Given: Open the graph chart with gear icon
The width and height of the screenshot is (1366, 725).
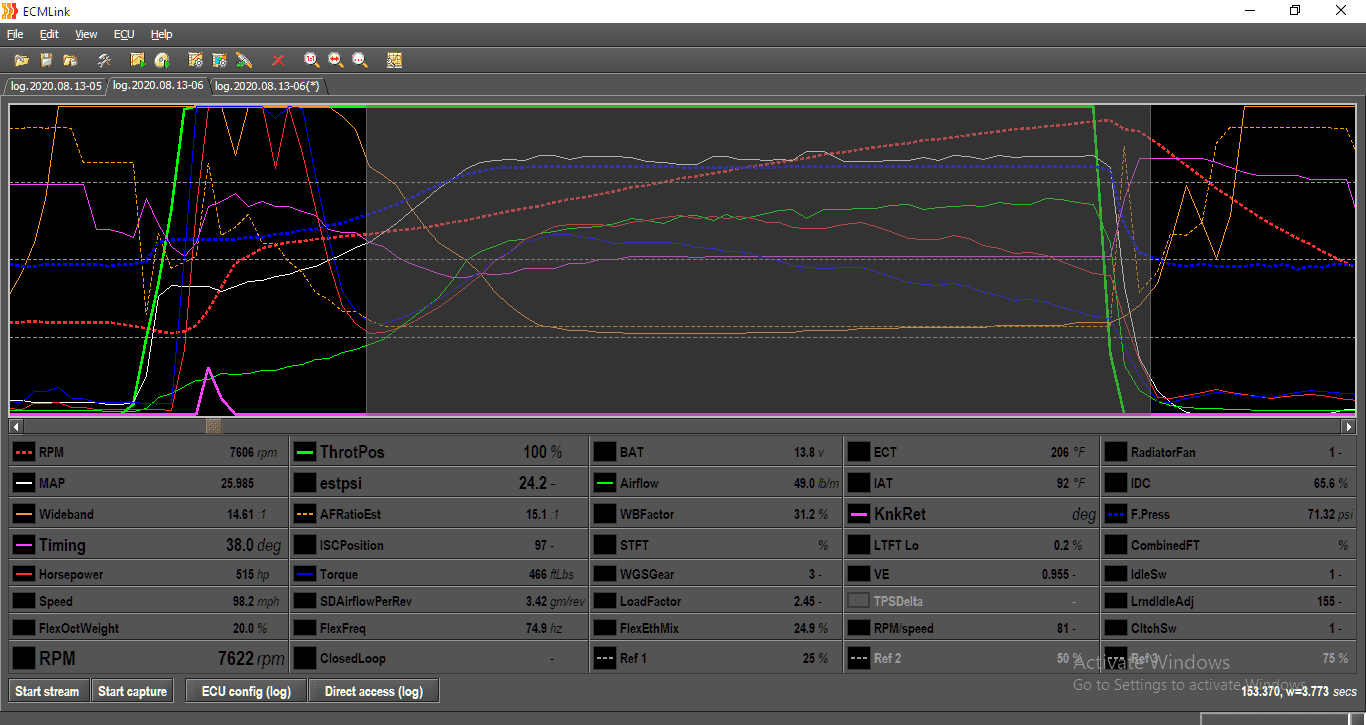Looking at the screenshot, I should [x=195, y=60].
